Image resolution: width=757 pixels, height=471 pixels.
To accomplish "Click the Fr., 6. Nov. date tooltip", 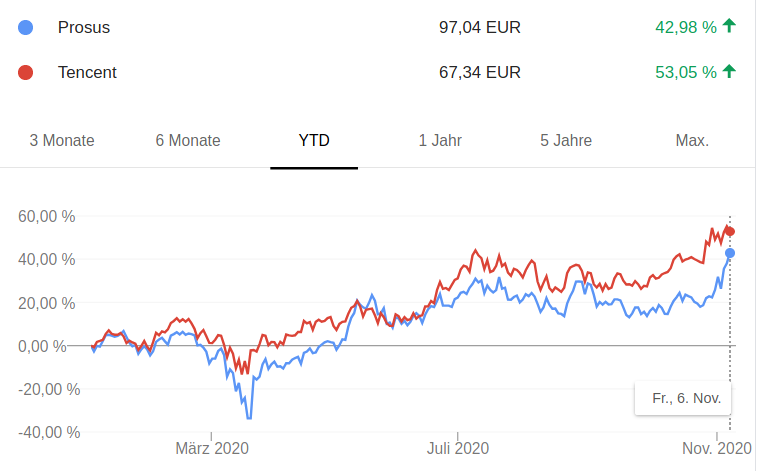I will tap(686, 398).
